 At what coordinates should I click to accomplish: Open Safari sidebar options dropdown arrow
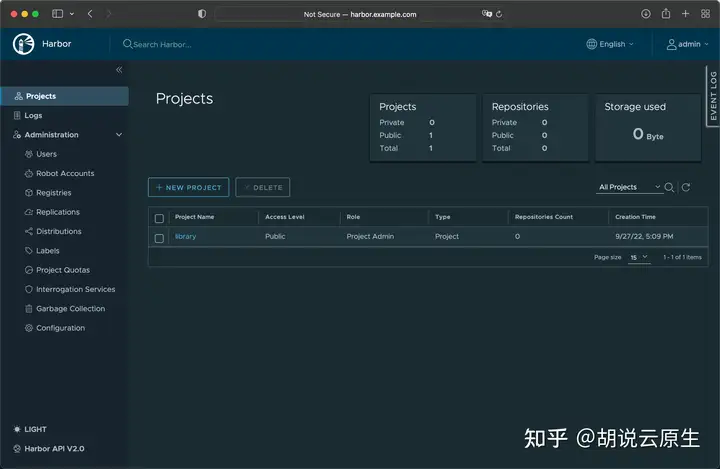coord(72,14)
